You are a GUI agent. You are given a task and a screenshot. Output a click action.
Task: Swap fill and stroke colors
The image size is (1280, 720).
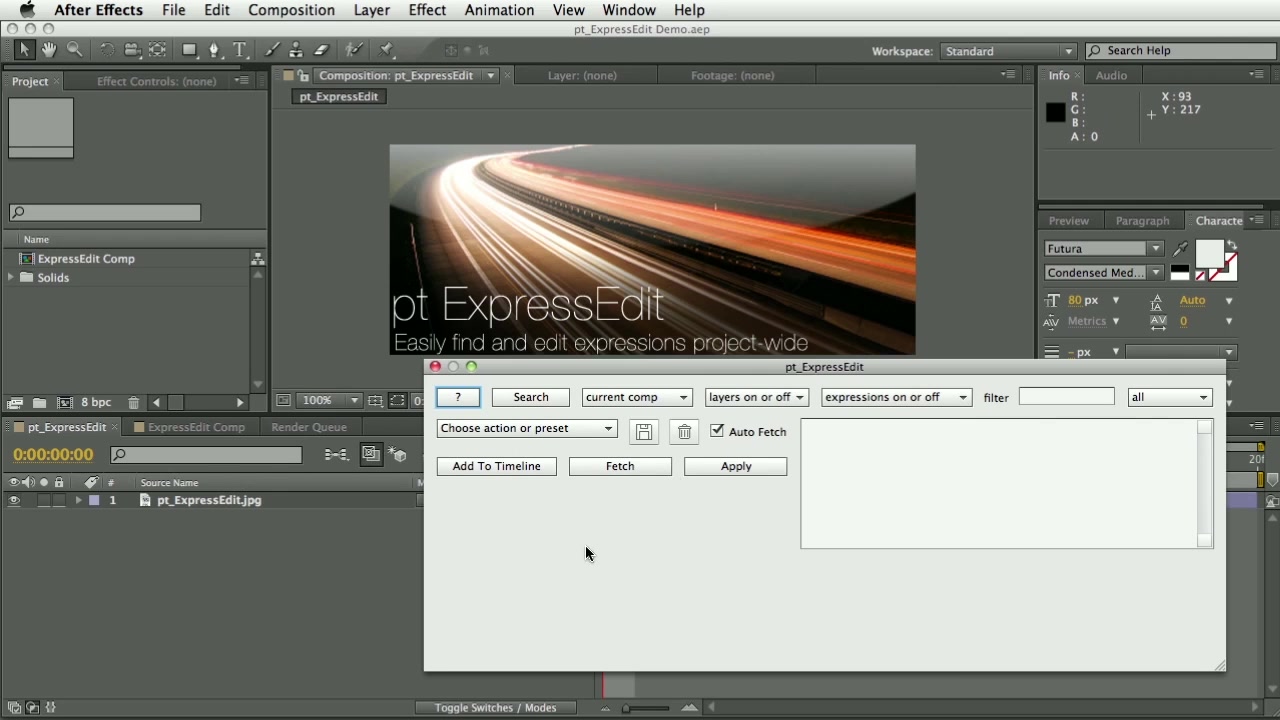pyautogui.click(x=1232, y=245)
